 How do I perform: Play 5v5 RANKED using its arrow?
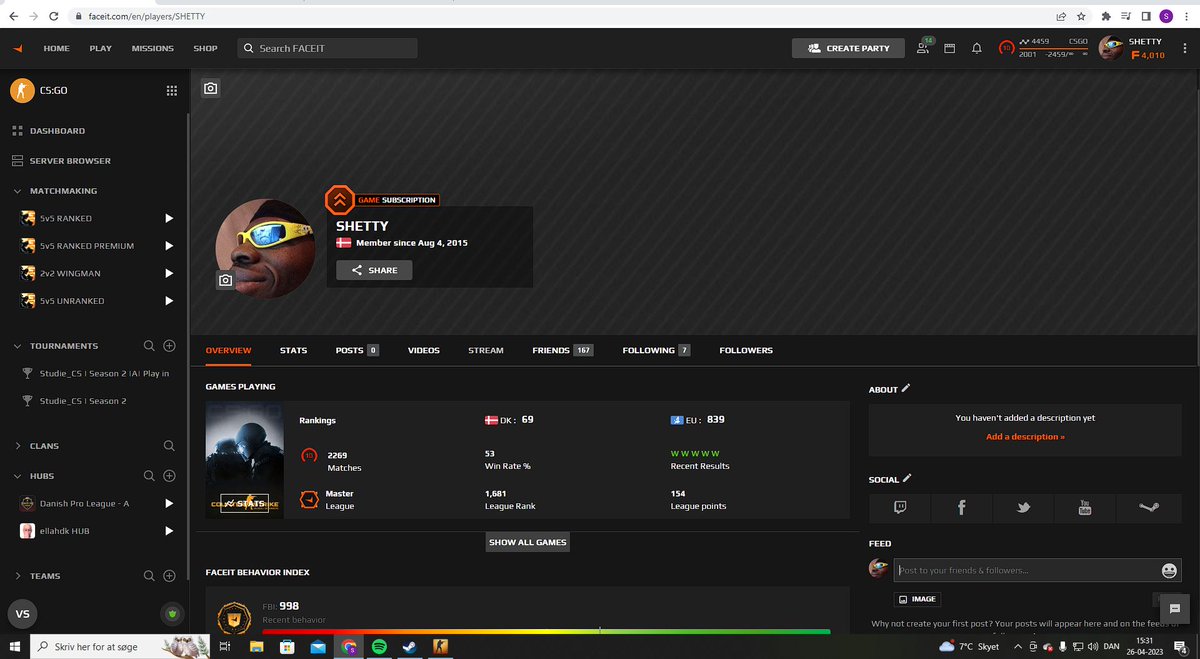coord(169,218)
